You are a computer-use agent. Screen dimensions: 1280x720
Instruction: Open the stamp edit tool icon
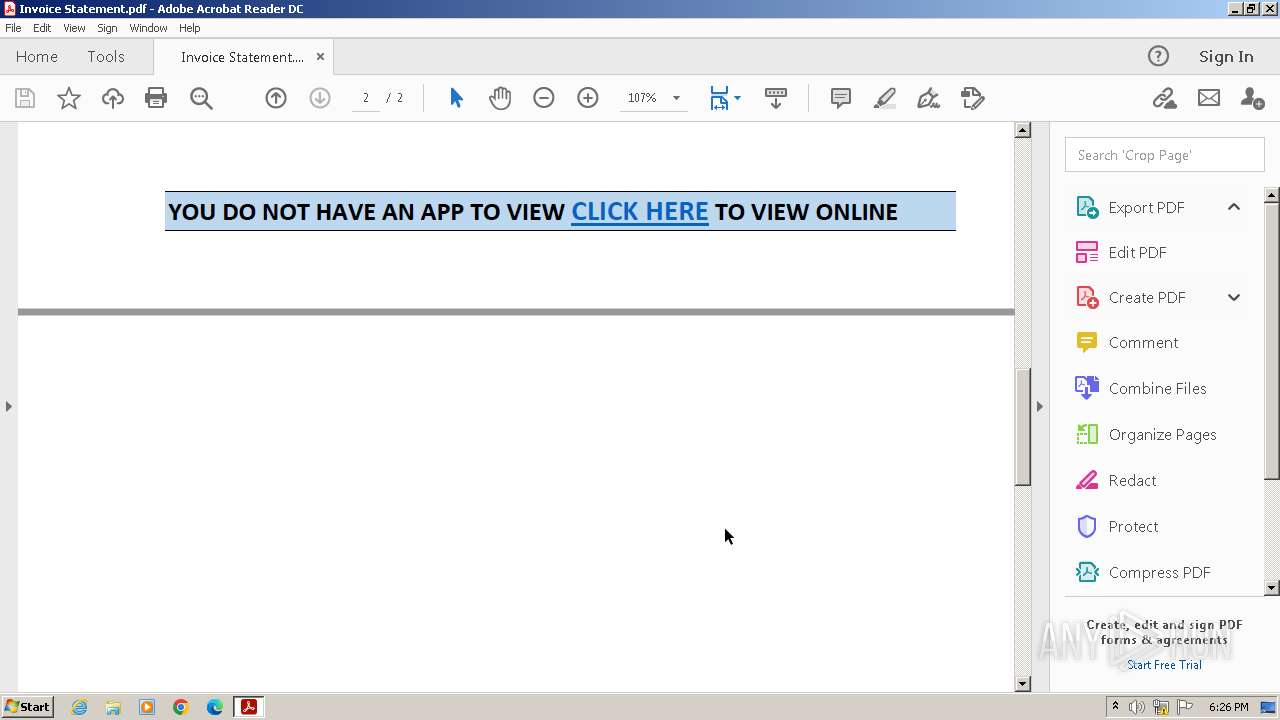tap(973, 98)
